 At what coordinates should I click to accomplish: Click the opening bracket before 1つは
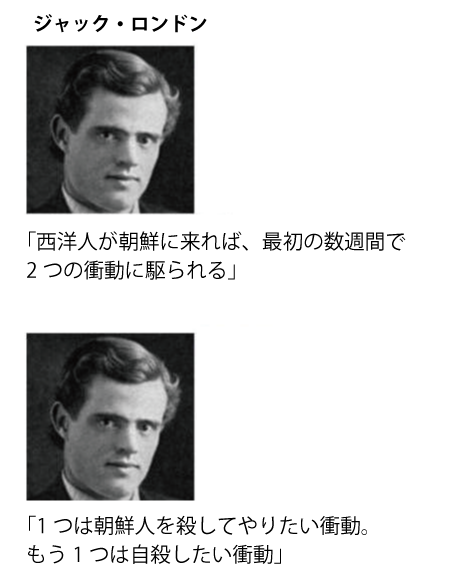pyautogui.click(x=31, y=525)
